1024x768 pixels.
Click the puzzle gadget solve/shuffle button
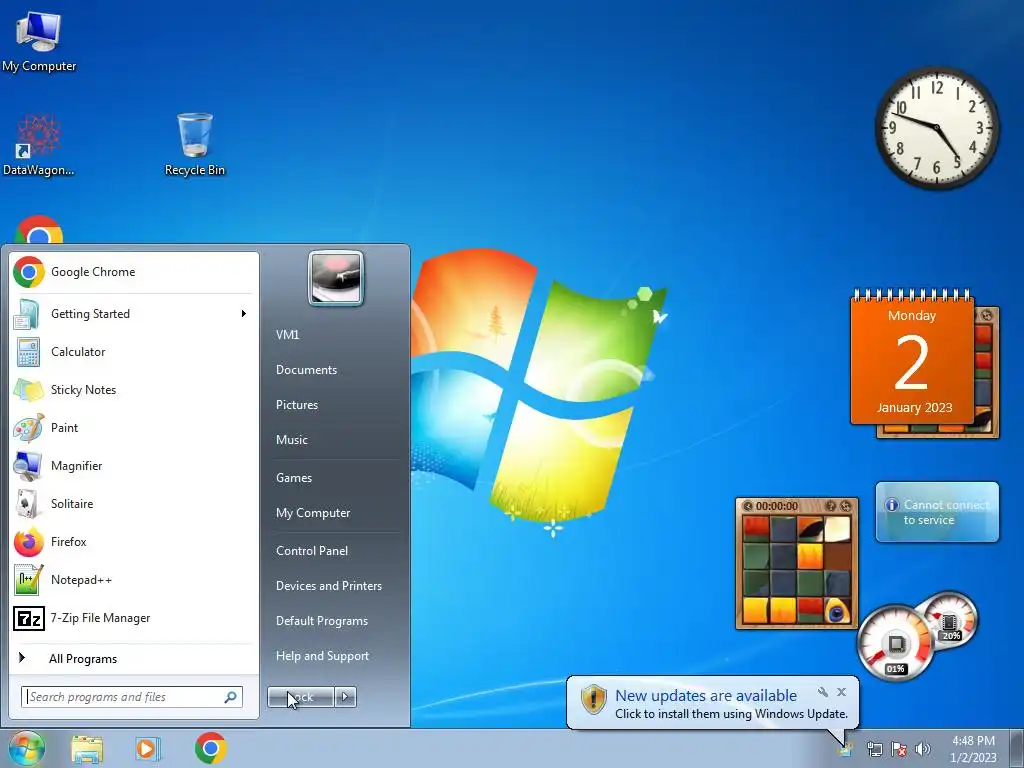[x=846, y=506]
